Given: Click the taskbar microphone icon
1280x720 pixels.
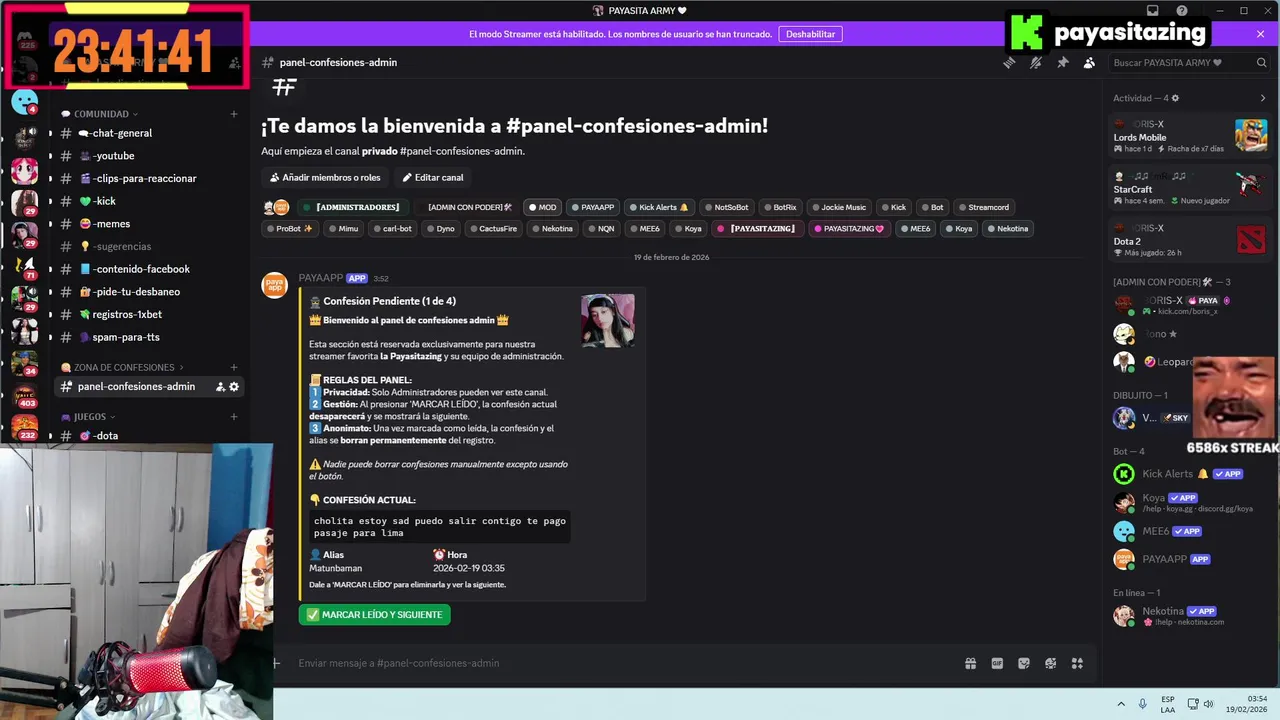Looking at the screenshot, I should pos(1143,704).
